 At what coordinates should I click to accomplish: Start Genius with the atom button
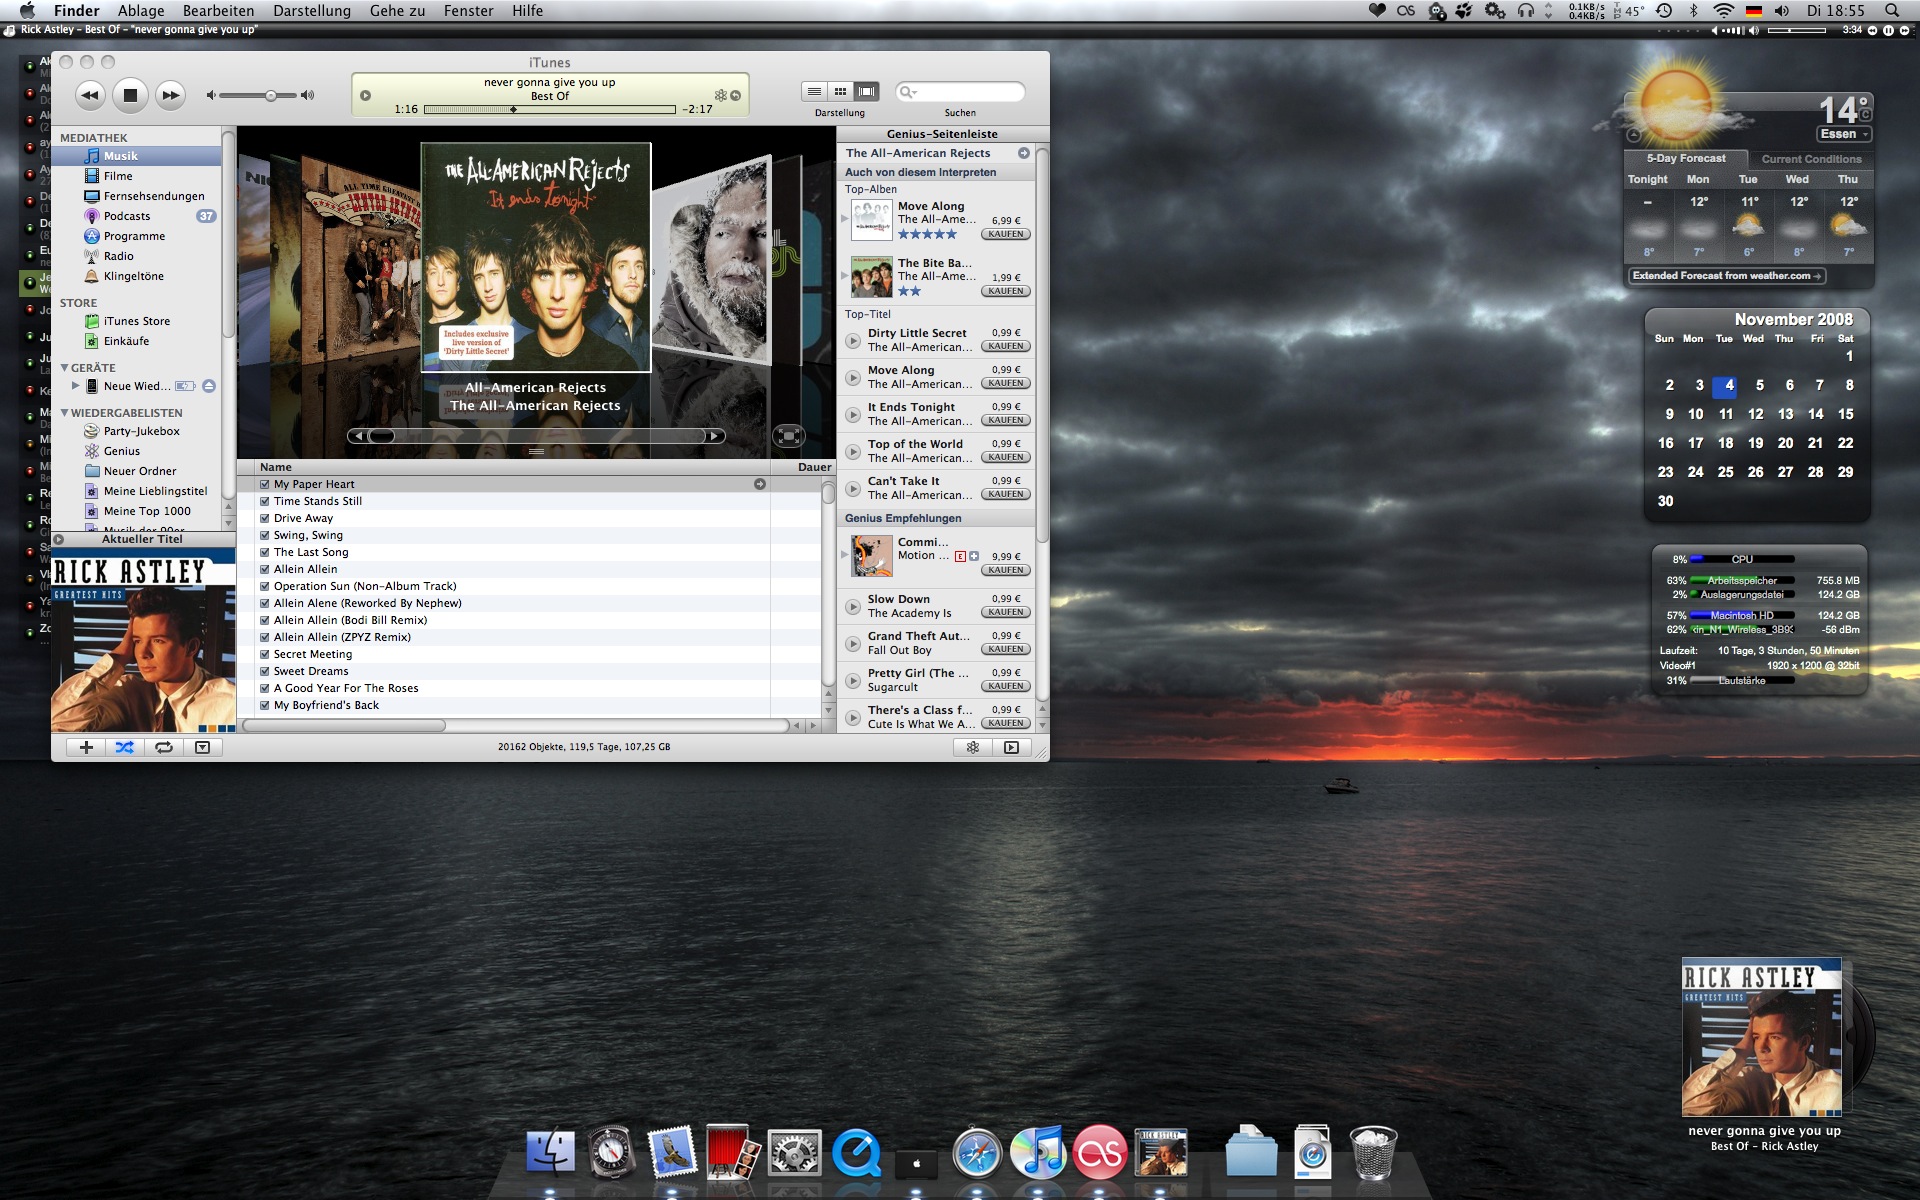click(x=972, y=747)
